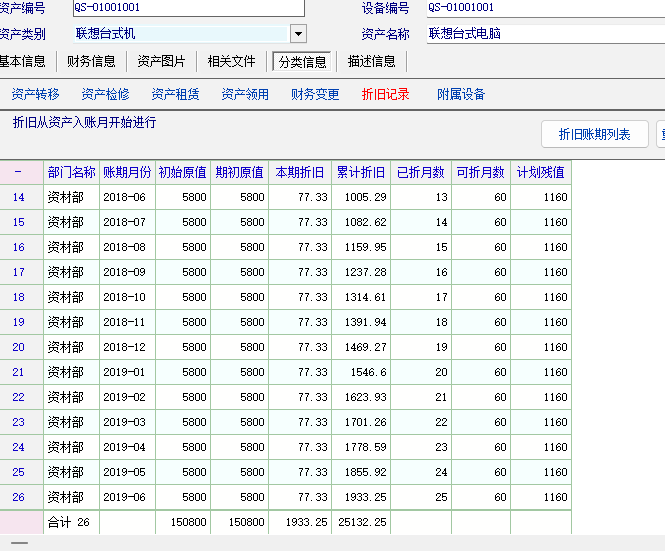The height and width of the screenshot is (551, 665).
Task: Click the 资产编号 input field
Action: tap(187, 8)
